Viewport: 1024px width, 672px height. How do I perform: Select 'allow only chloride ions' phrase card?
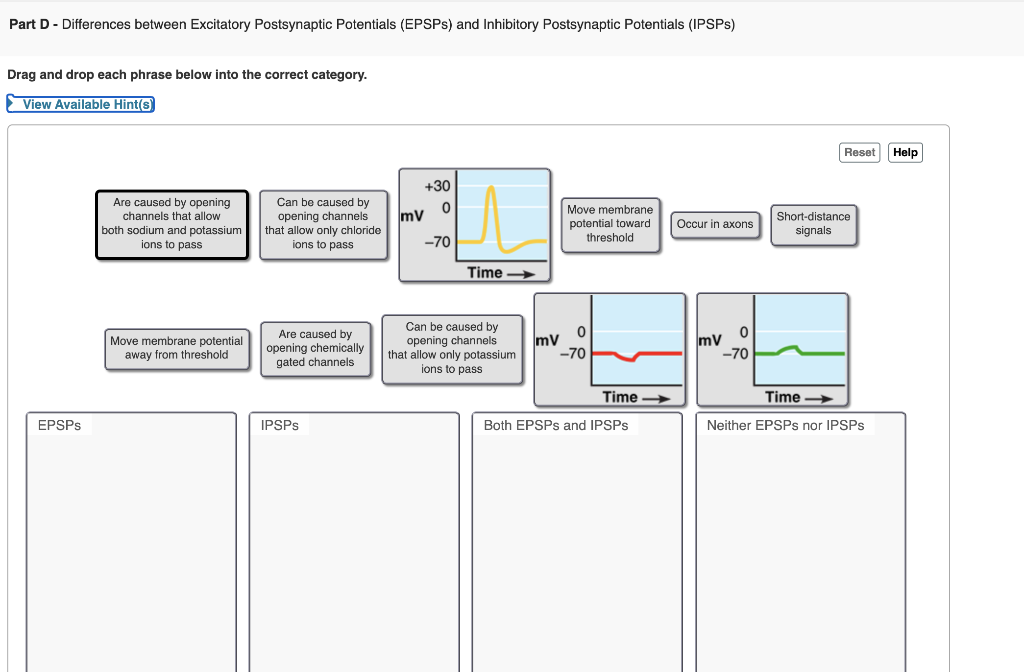[x=323, y=225]
